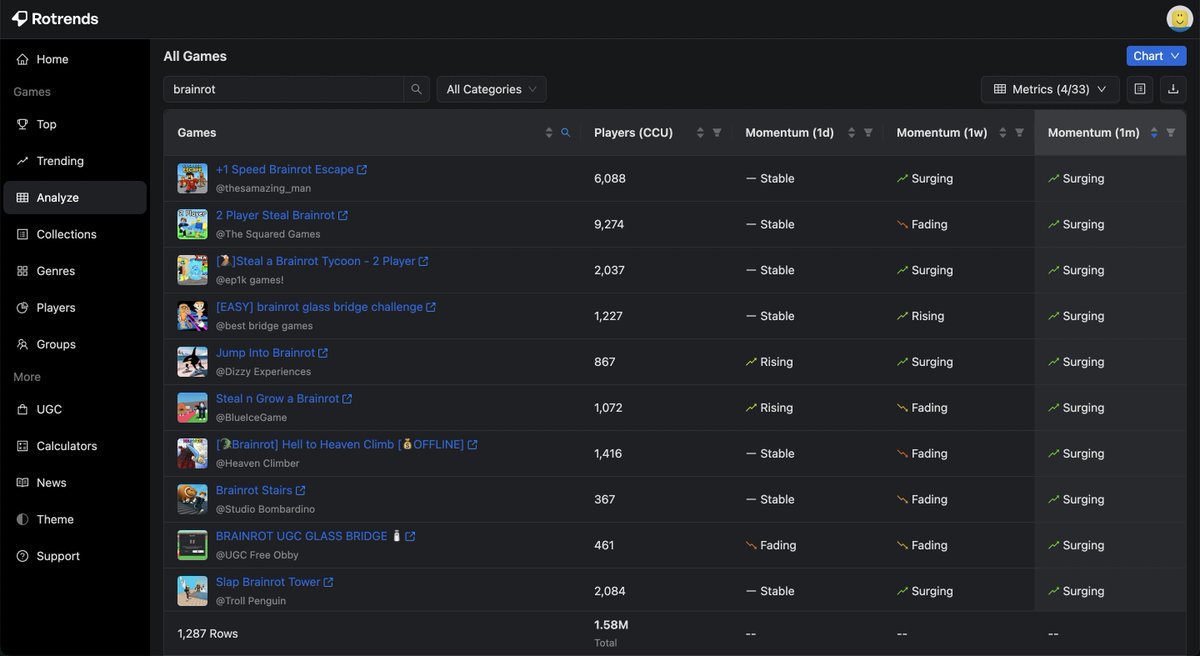Filter the Momentum (1w) column

1020,133
